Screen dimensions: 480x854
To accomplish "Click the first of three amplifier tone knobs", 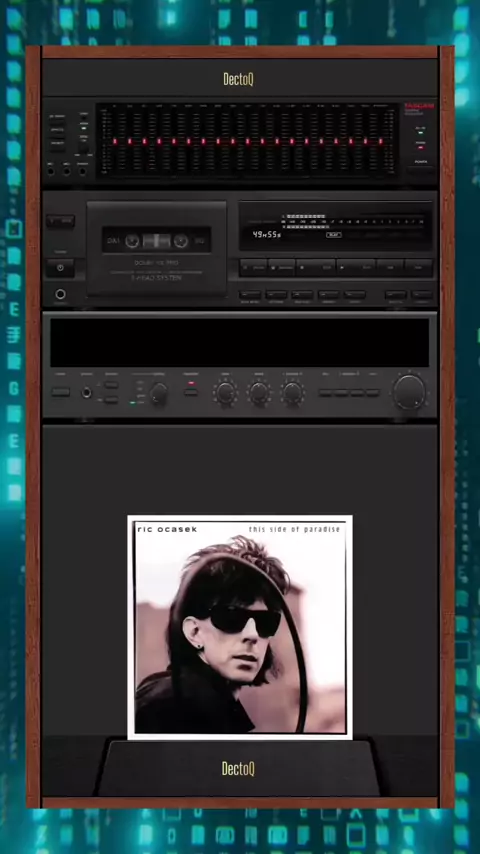I will pos(225,393).
